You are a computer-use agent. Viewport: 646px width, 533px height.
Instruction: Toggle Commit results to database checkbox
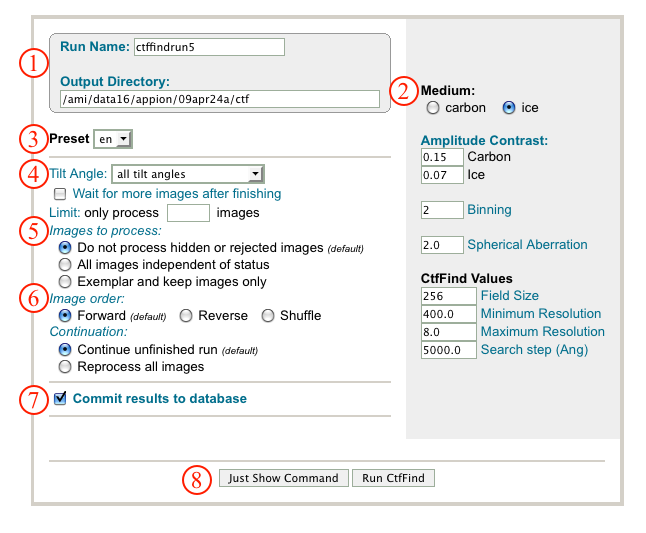coord(61,398)
